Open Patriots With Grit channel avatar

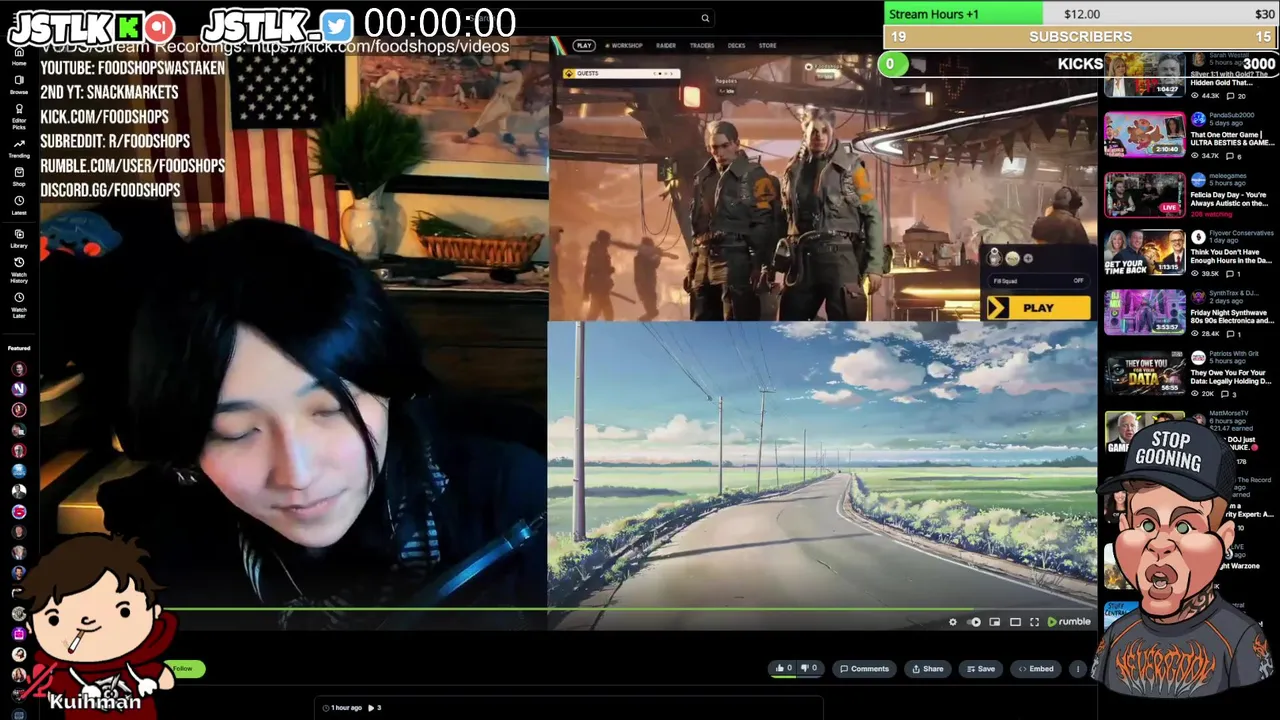click(x=1198, y=357)
